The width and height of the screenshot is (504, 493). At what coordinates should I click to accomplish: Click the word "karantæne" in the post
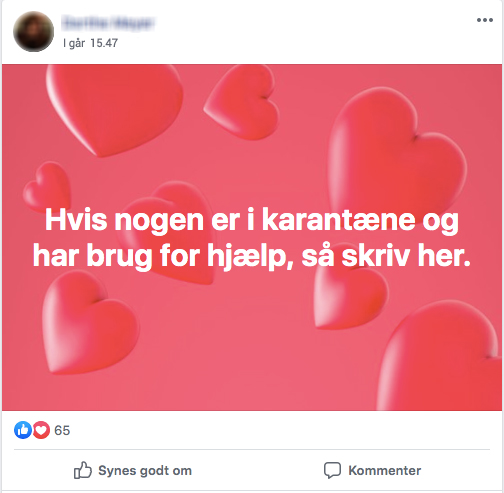point(339,220)
